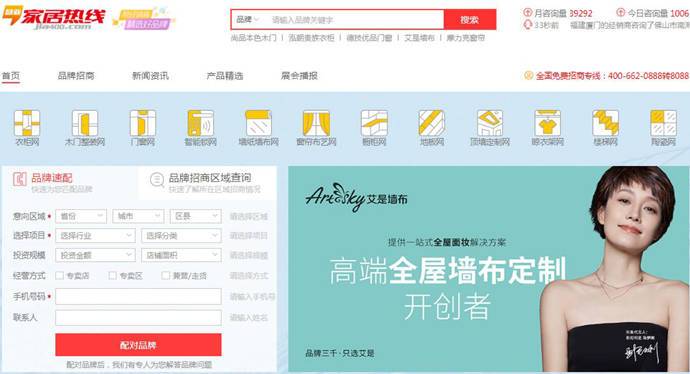Click the magnifier icon for 品牌招商区域查询
Screen dimensions: 690x374
point(157,180)
